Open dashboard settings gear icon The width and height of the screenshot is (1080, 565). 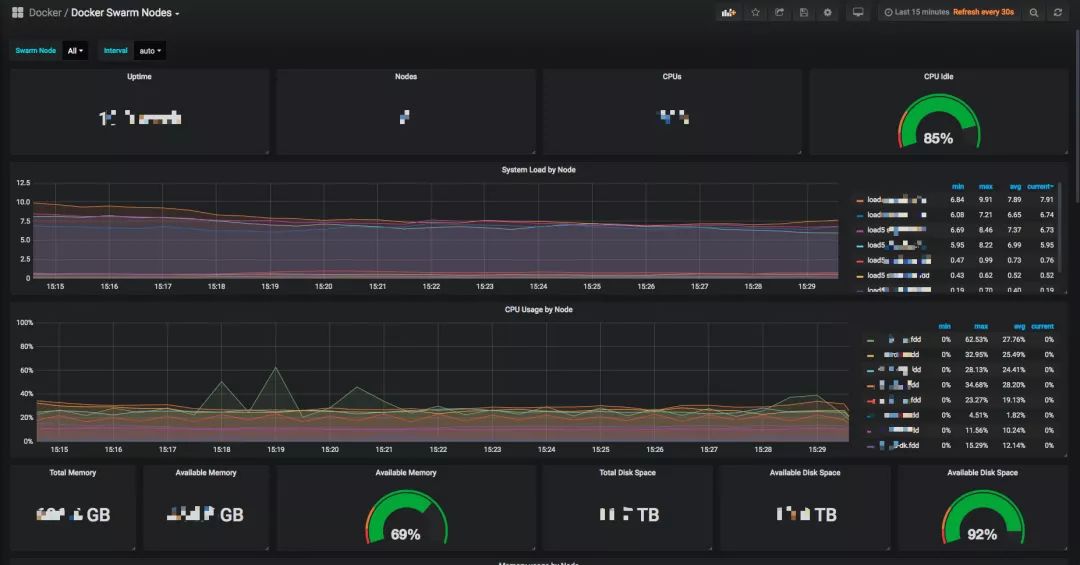[x=827, y=12]
